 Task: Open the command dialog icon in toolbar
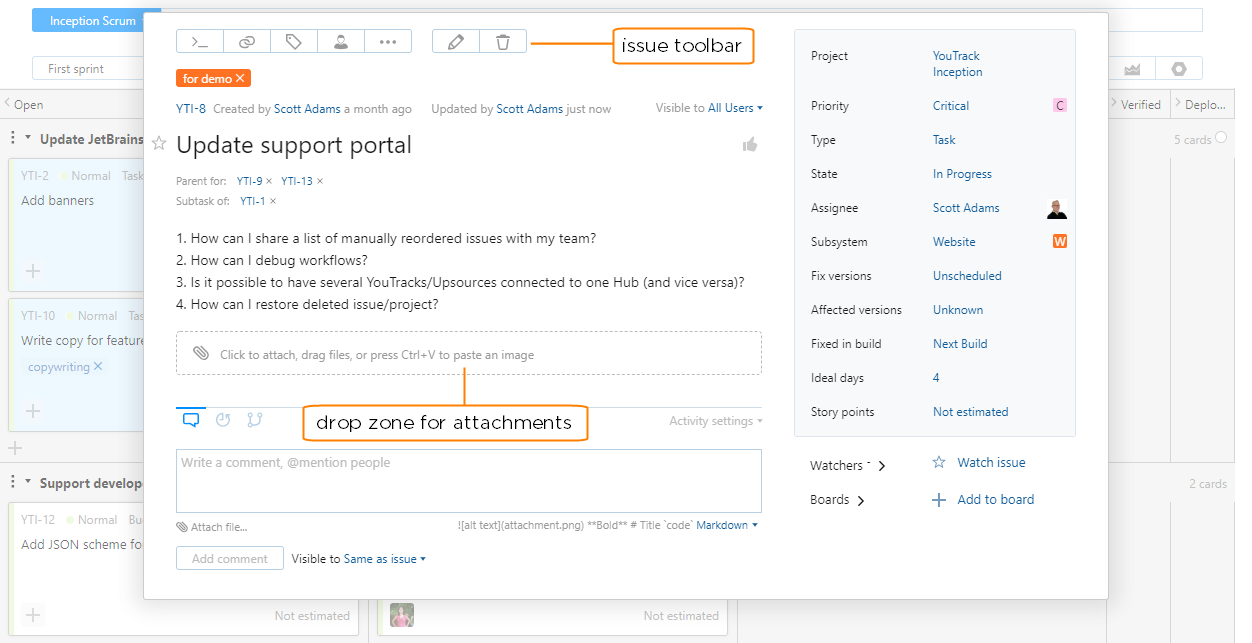200,41
